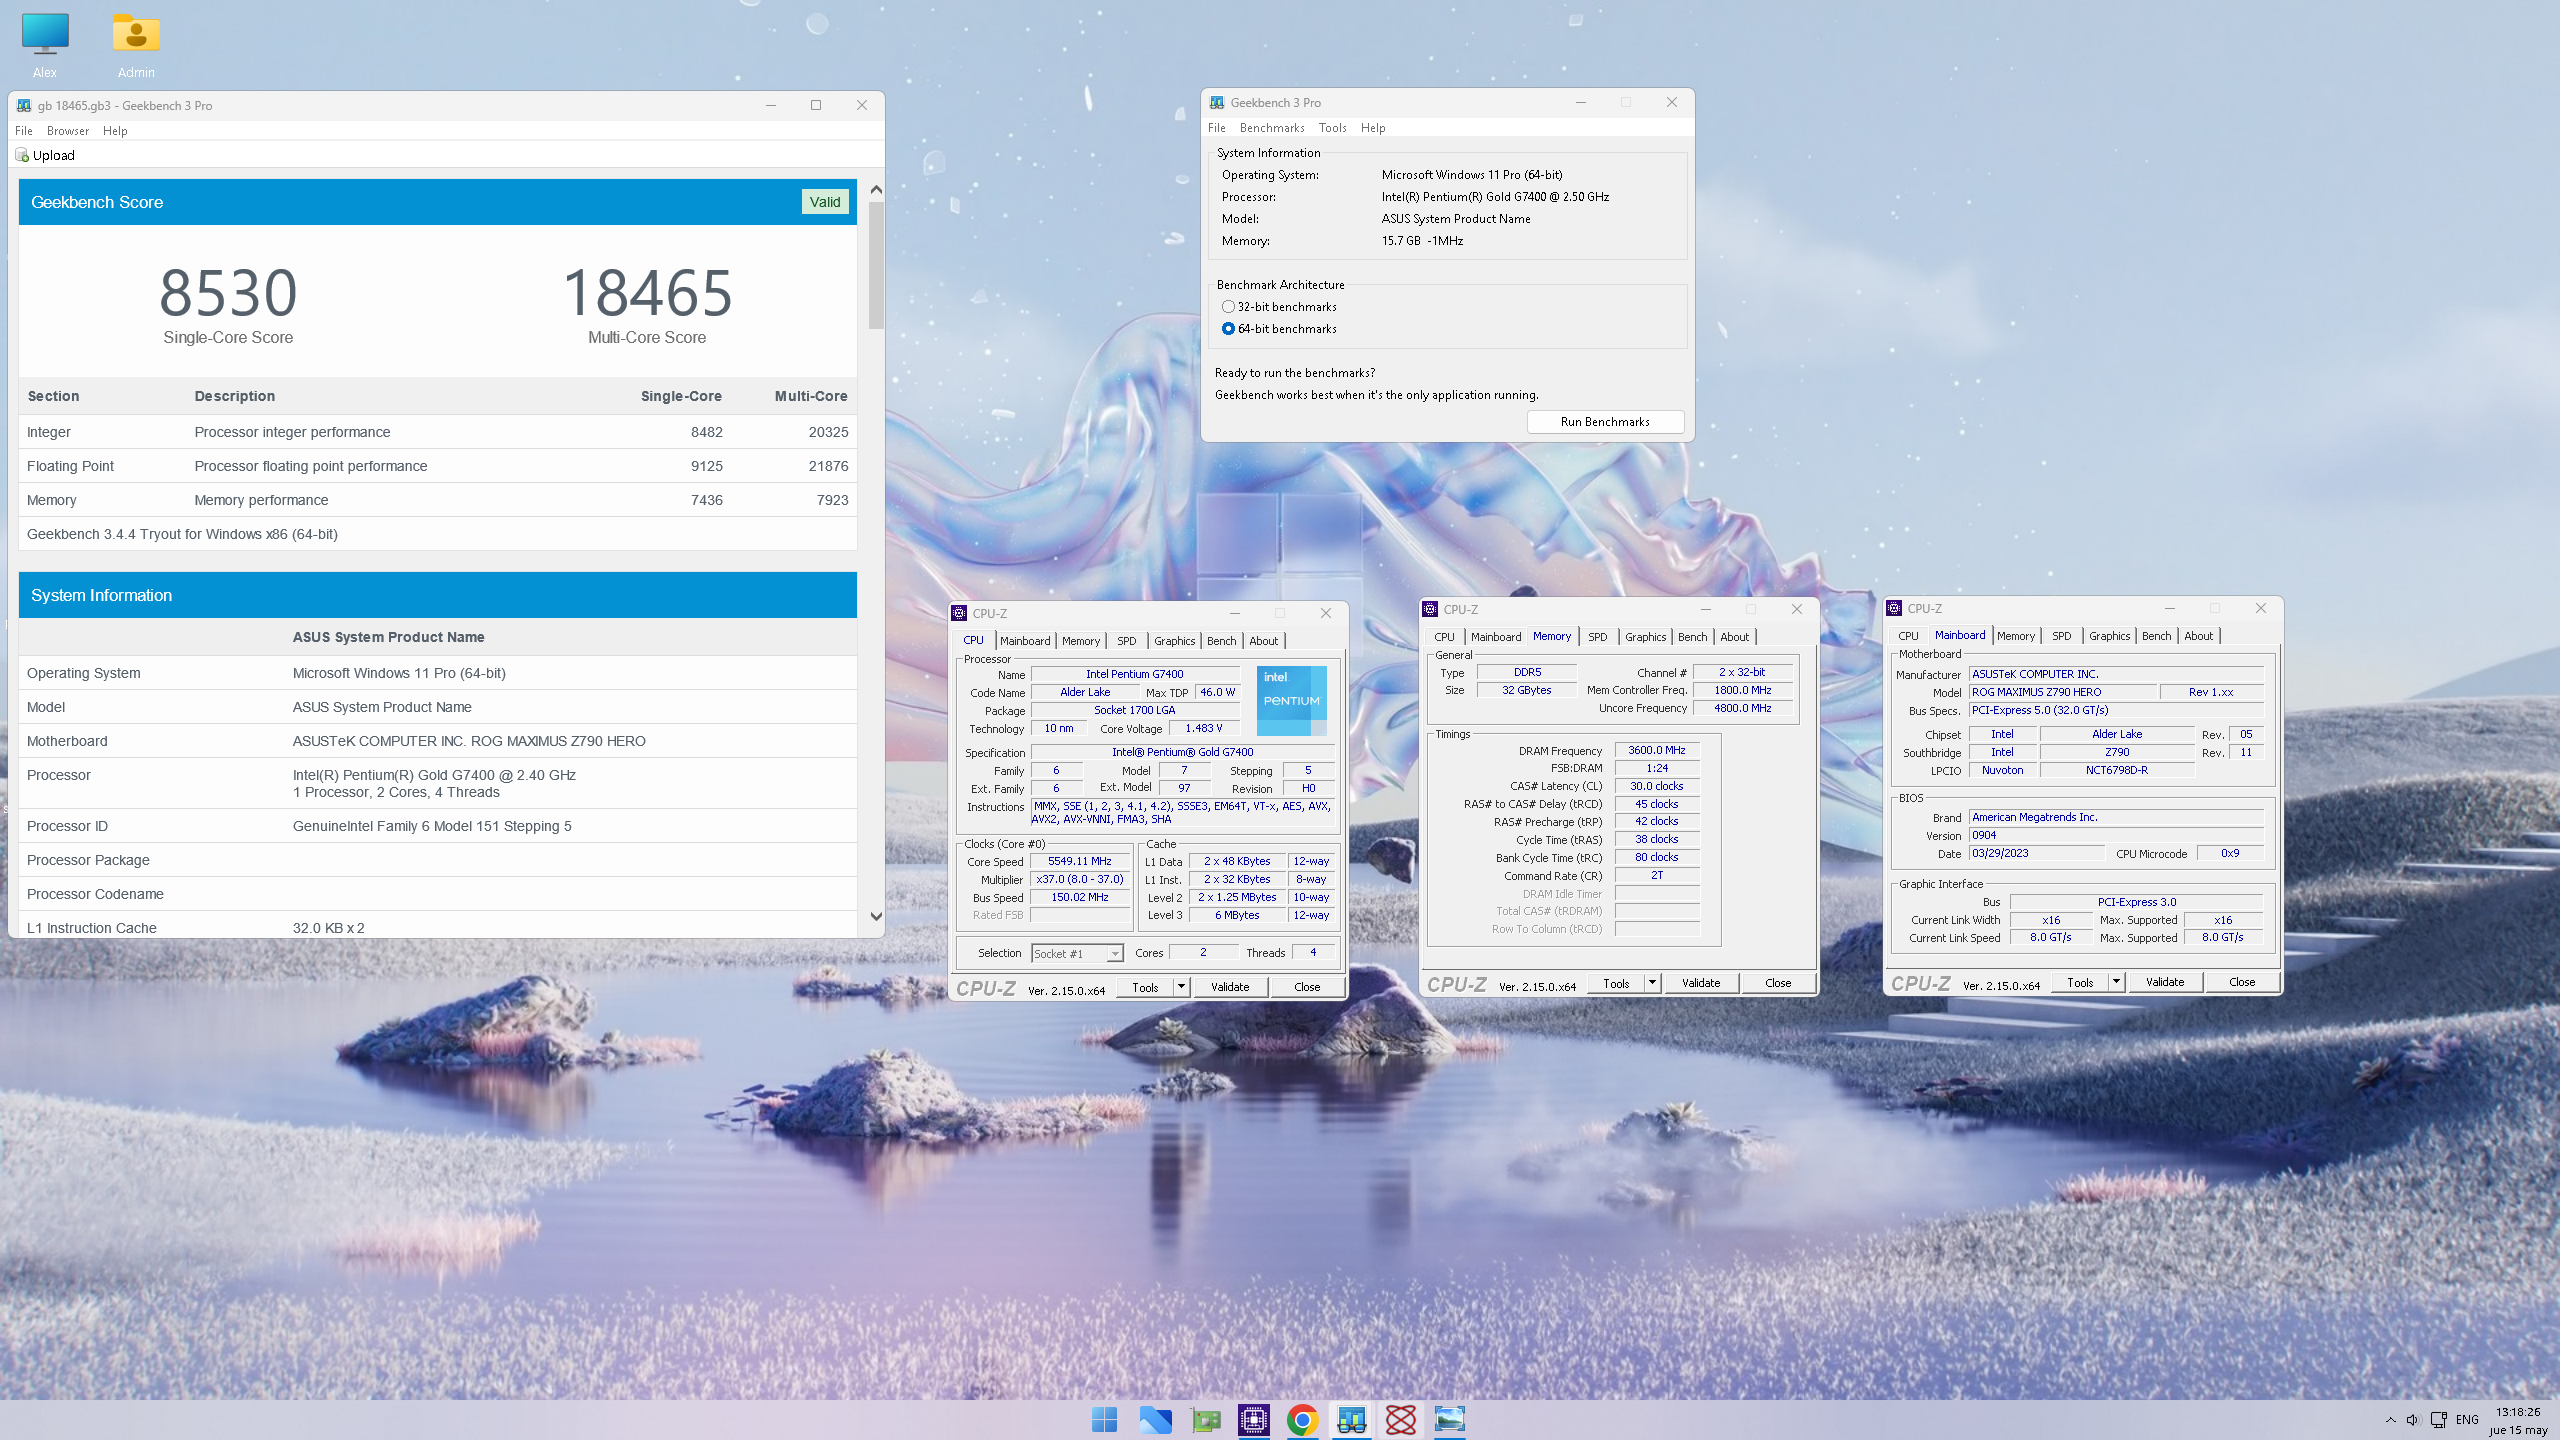The width and height of the screenshot is (2560, 1440).
Task: Click the Run Benchmarks button
Action: [x=1605, y=422]
